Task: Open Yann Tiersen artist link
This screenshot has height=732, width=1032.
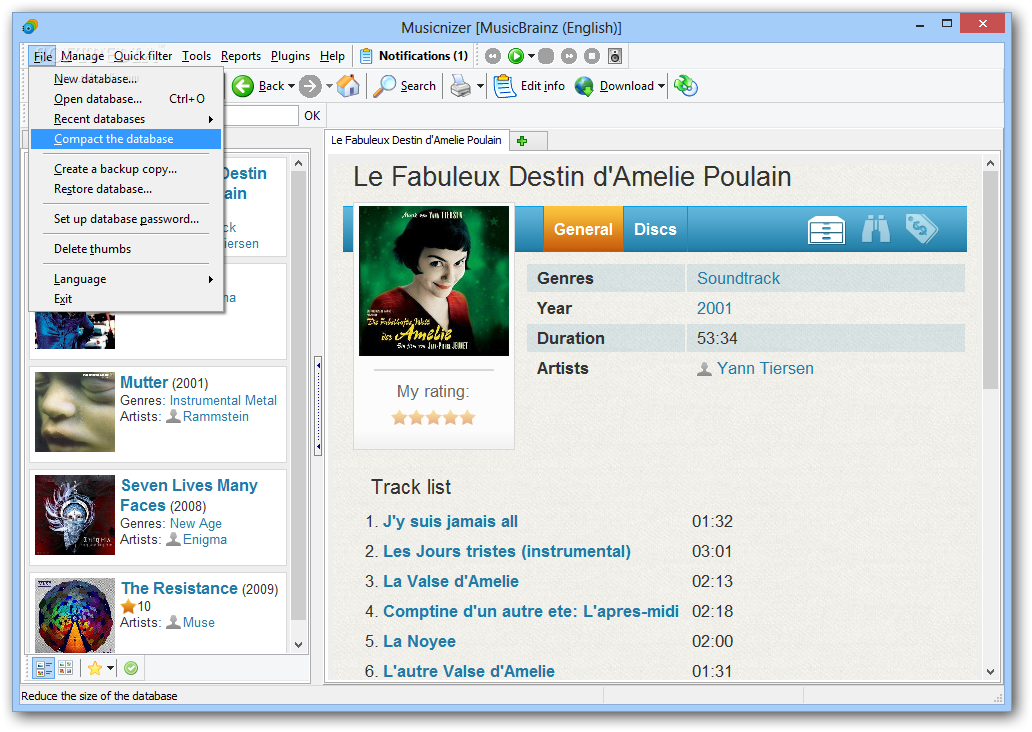Action: pyautogui.click(x=765, y=369)
